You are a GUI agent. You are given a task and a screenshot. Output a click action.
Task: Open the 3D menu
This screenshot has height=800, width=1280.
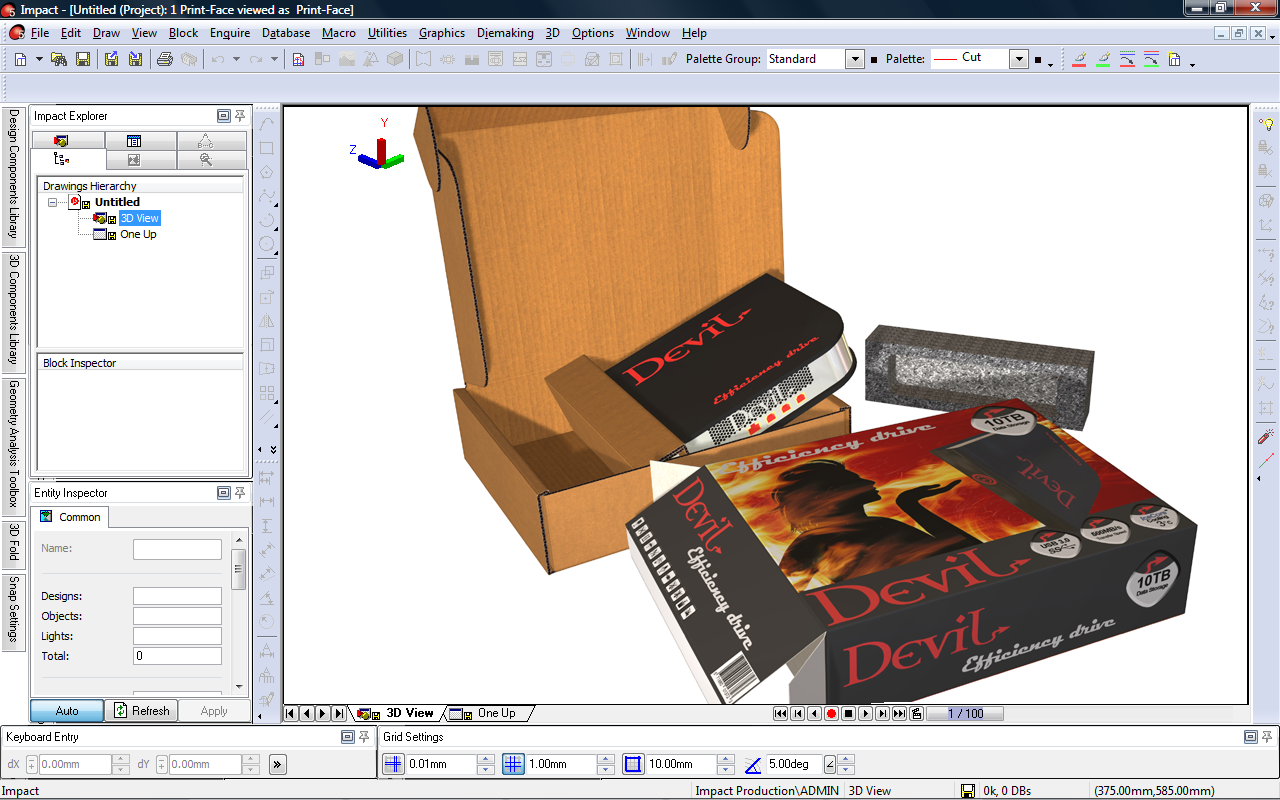553,33
